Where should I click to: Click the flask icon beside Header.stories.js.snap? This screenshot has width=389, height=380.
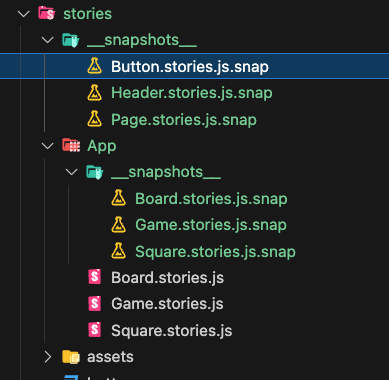(x=94, y=93)
